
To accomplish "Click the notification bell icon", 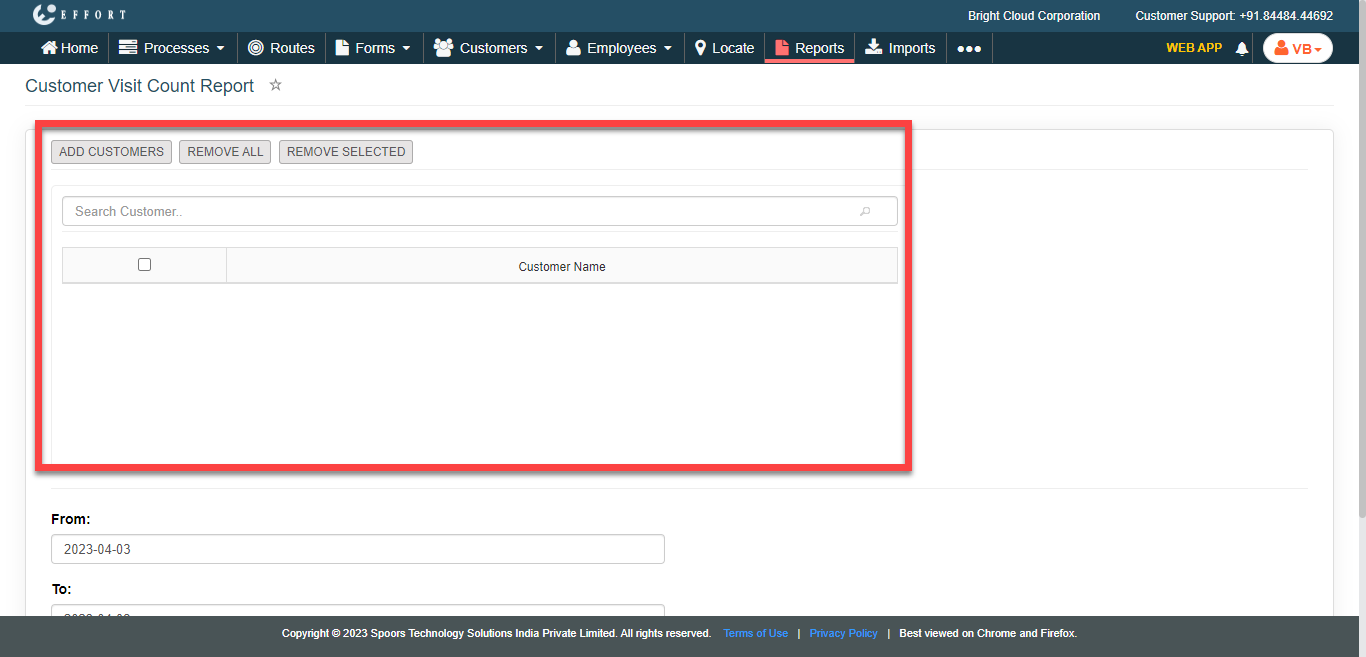I will click(x=1242, y=48).
